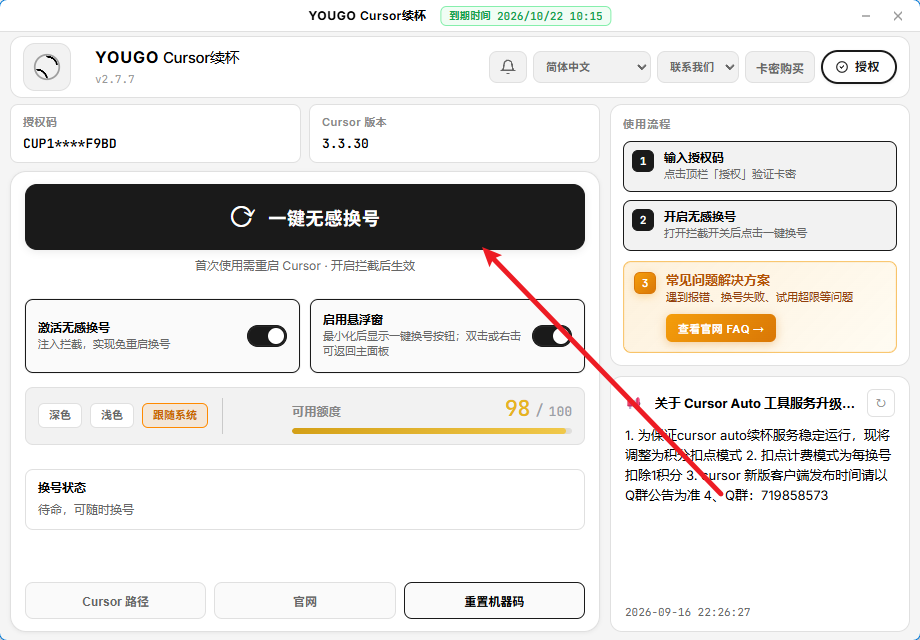This screenshot has width=920, height=640.
Task: Start 一键无感换号
Action: point(305,217)
